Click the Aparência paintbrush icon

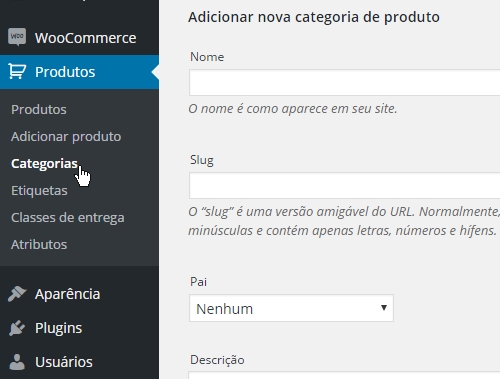[x=17, y=294]
